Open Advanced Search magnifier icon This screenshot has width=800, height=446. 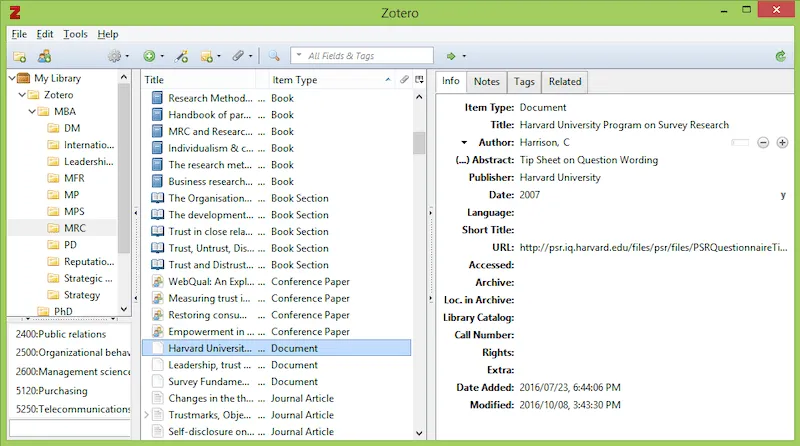coord(274,56)
